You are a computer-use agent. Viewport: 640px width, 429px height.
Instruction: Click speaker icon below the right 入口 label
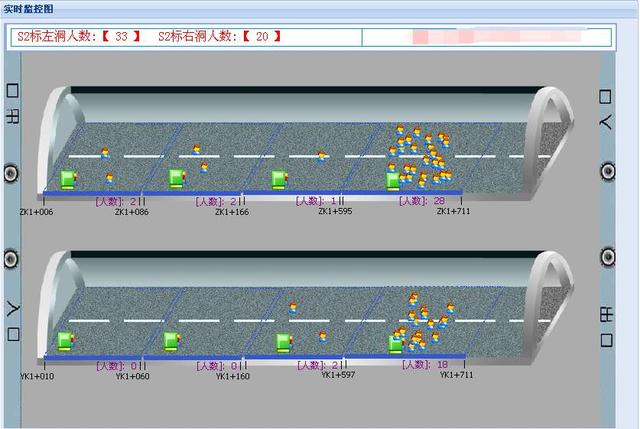tap(608, 171)
